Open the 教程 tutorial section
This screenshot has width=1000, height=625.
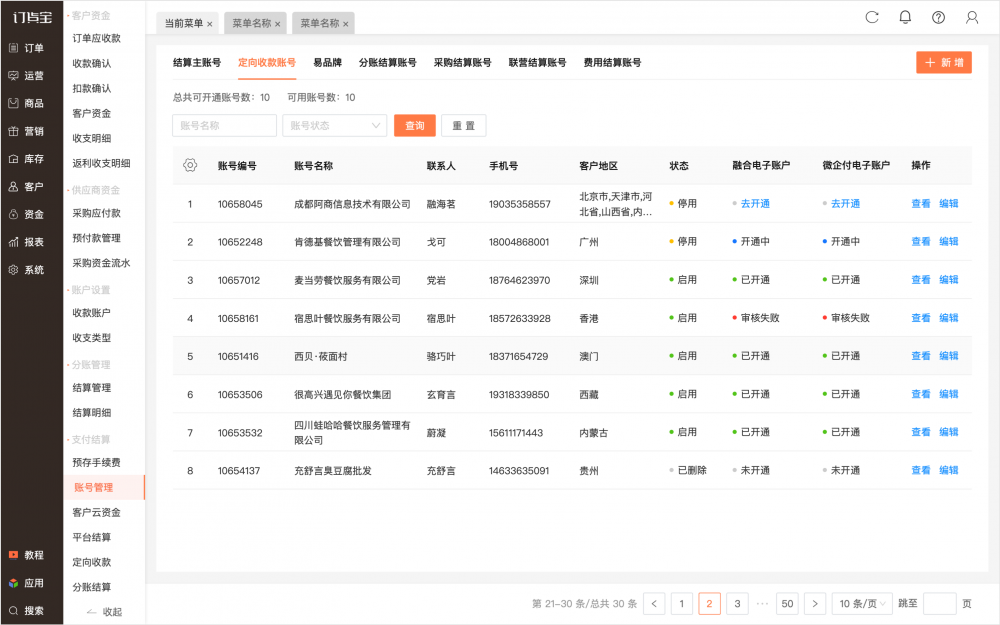(x=26, y=555)
